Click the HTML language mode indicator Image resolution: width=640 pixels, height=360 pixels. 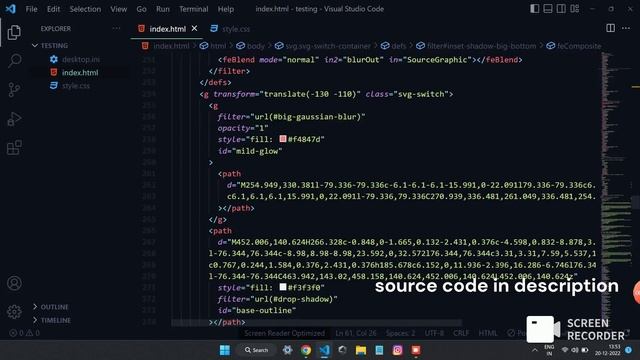tap(488, 333)
